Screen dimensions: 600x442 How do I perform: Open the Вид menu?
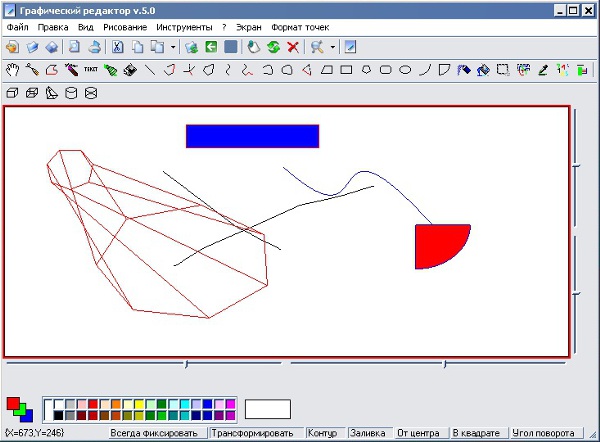point(86,27)
